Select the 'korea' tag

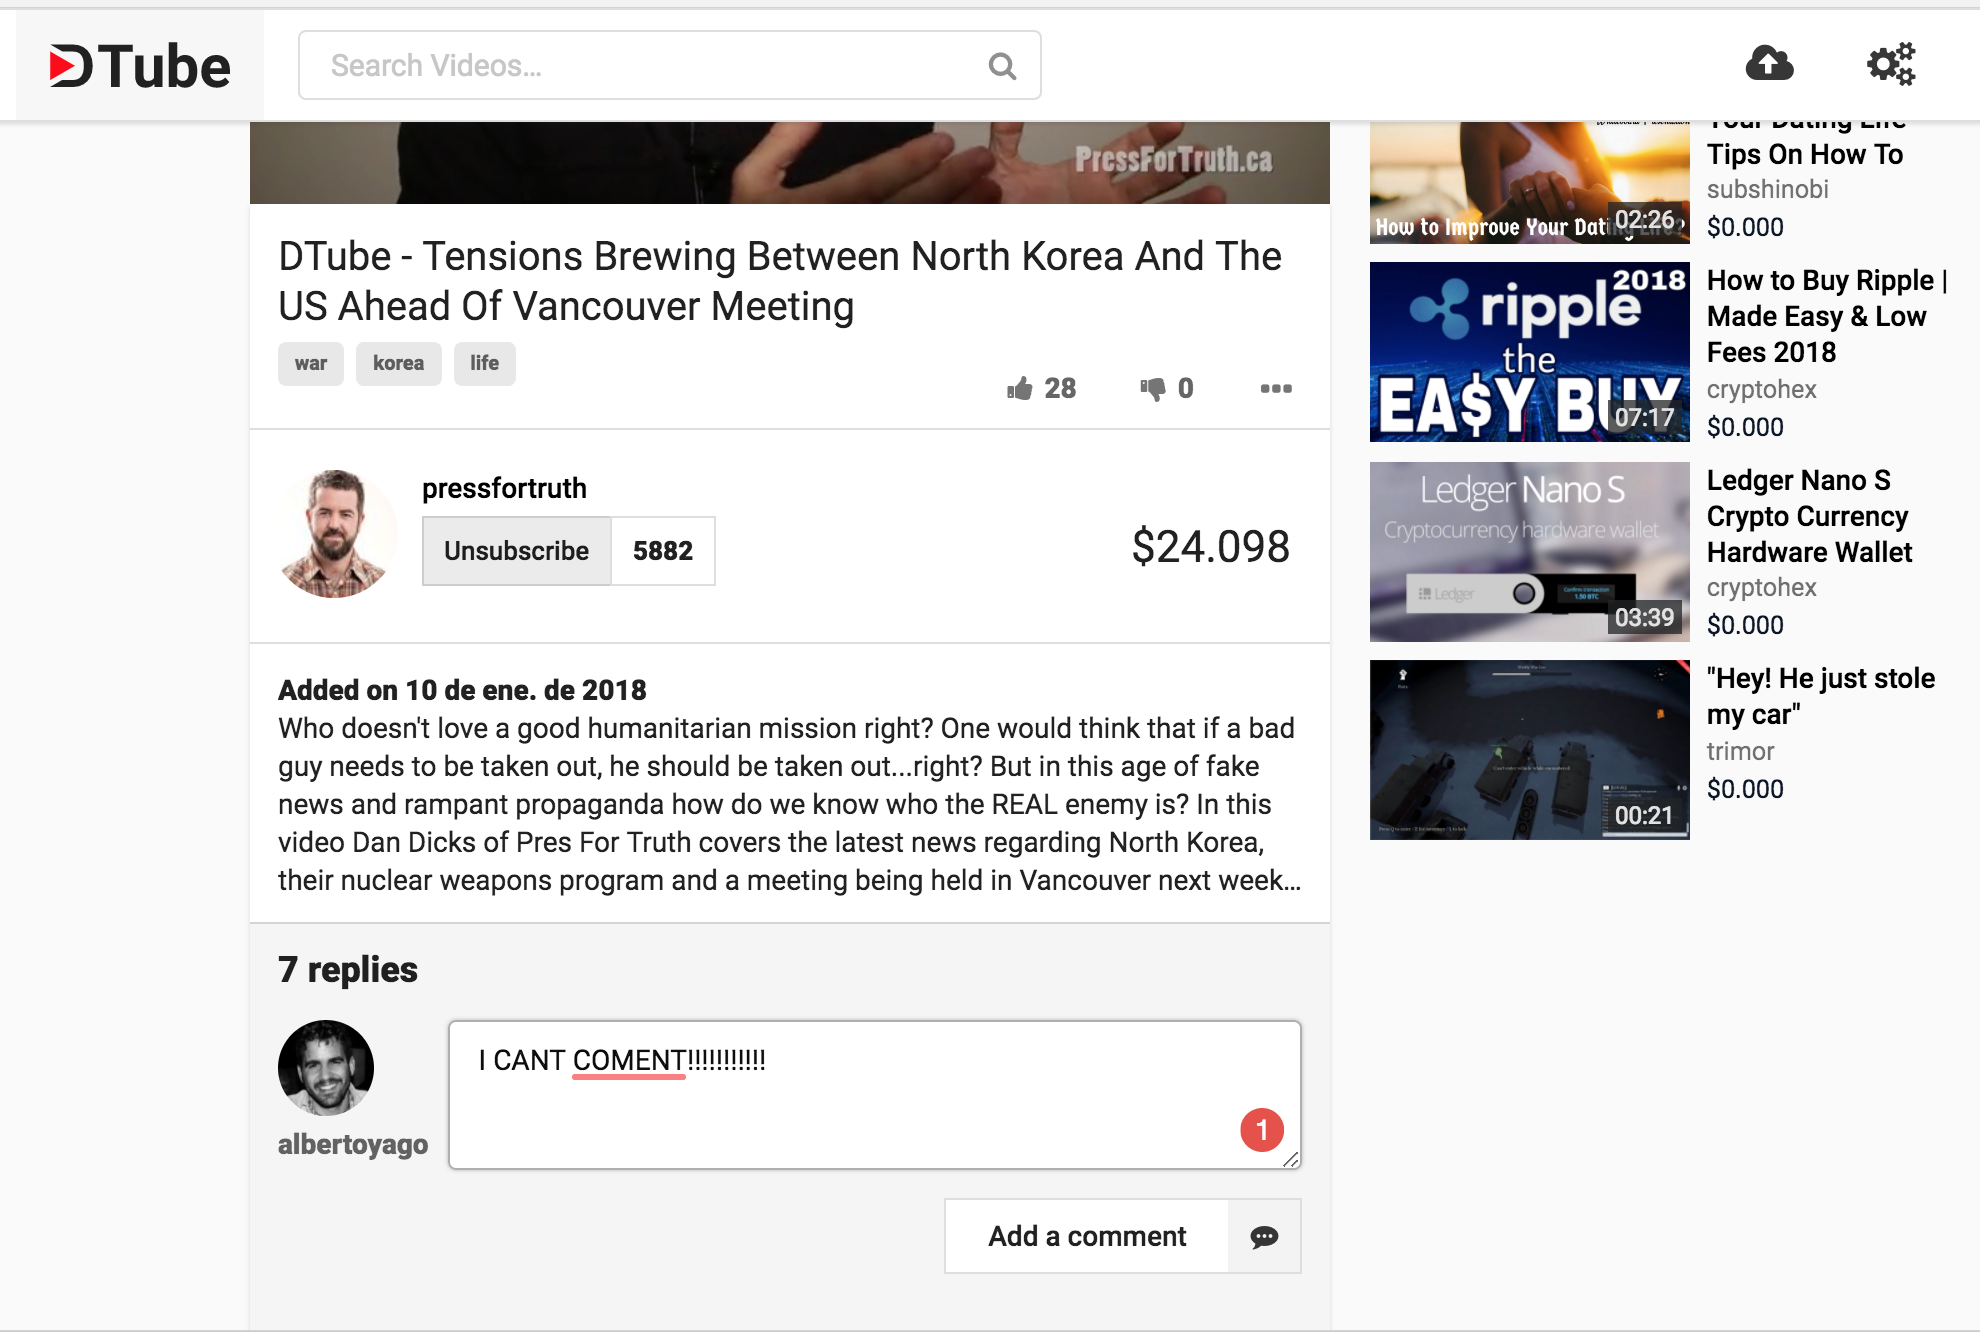tap(398, 364)
